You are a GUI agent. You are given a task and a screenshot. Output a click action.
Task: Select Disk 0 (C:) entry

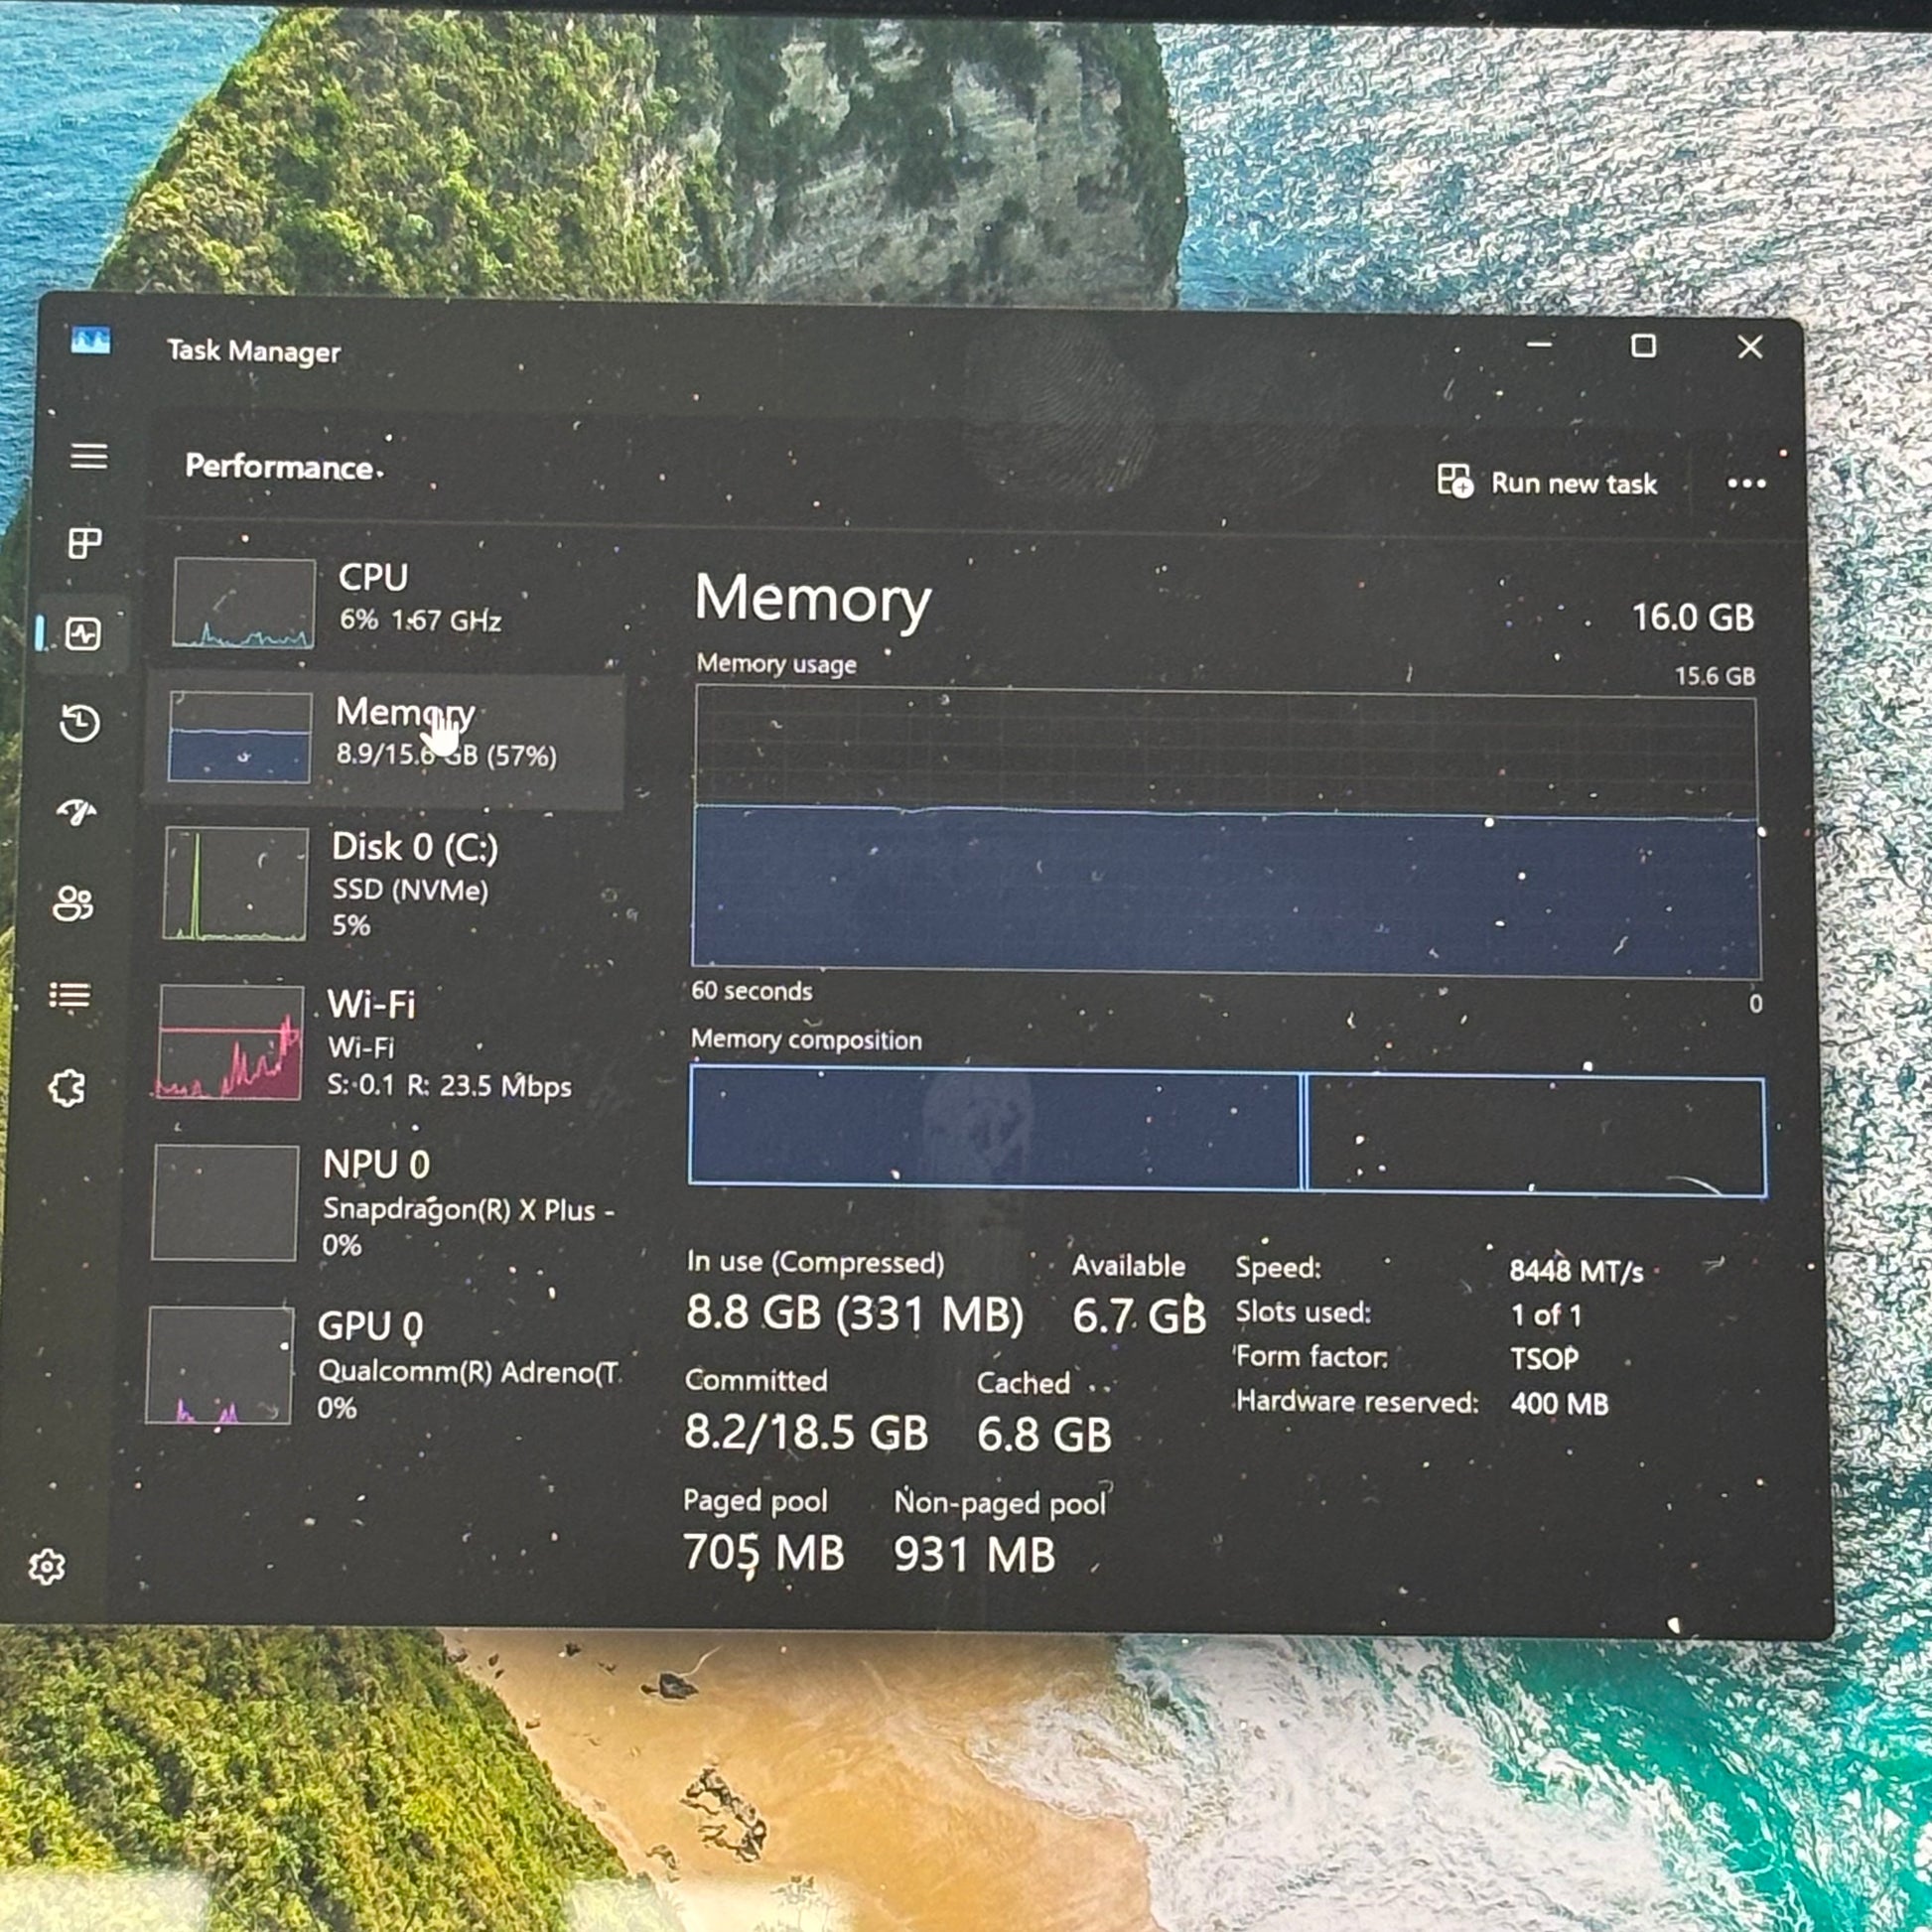pos(385,884)
